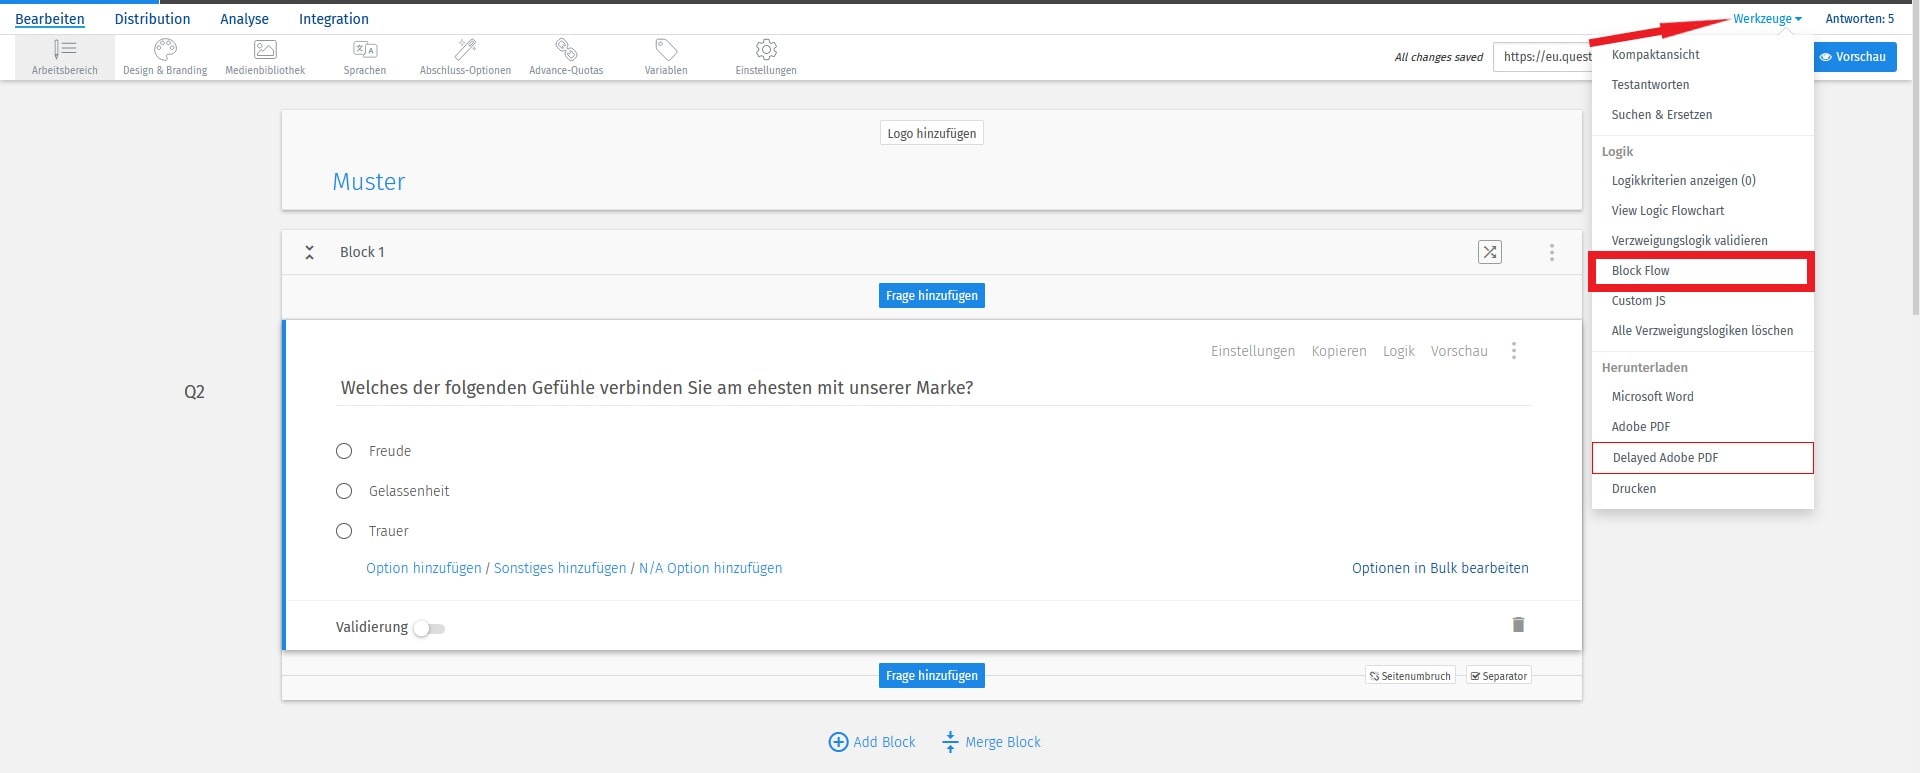
Task: Switch to the Bearbeiten tab
Action: 50,19
